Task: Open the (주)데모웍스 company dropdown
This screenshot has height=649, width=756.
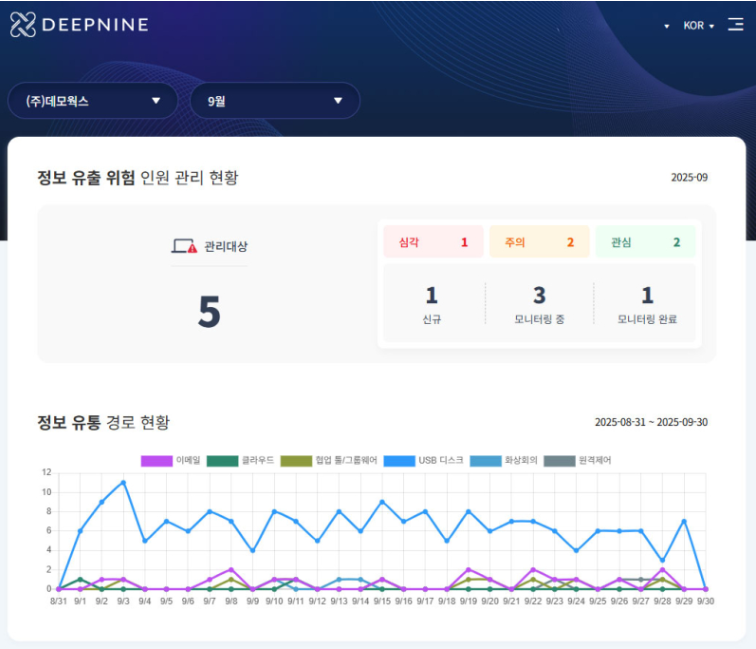Action: pyautogui.click(x=93, y=101)
